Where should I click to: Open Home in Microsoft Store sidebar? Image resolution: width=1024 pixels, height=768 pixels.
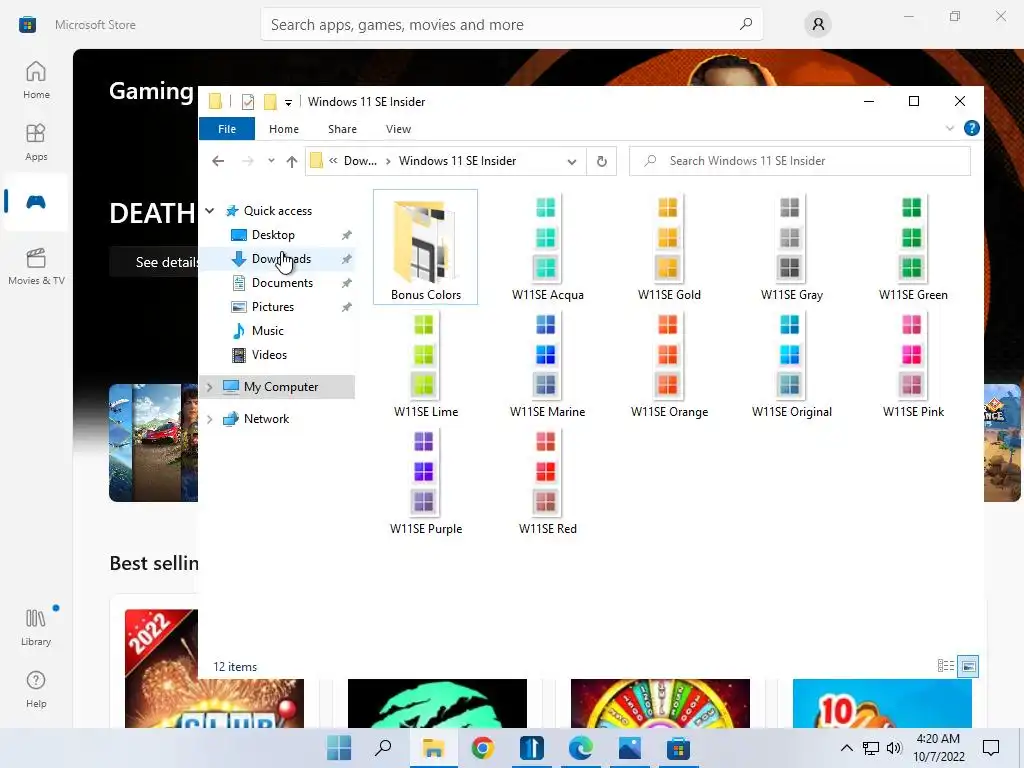coord(36,80)
